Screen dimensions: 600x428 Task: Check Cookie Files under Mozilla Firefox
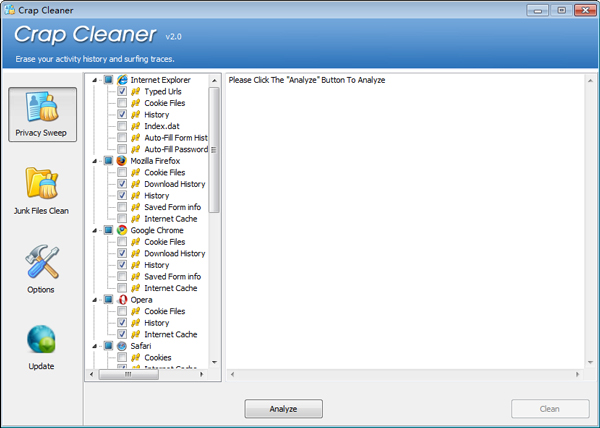tap(122, 172)
